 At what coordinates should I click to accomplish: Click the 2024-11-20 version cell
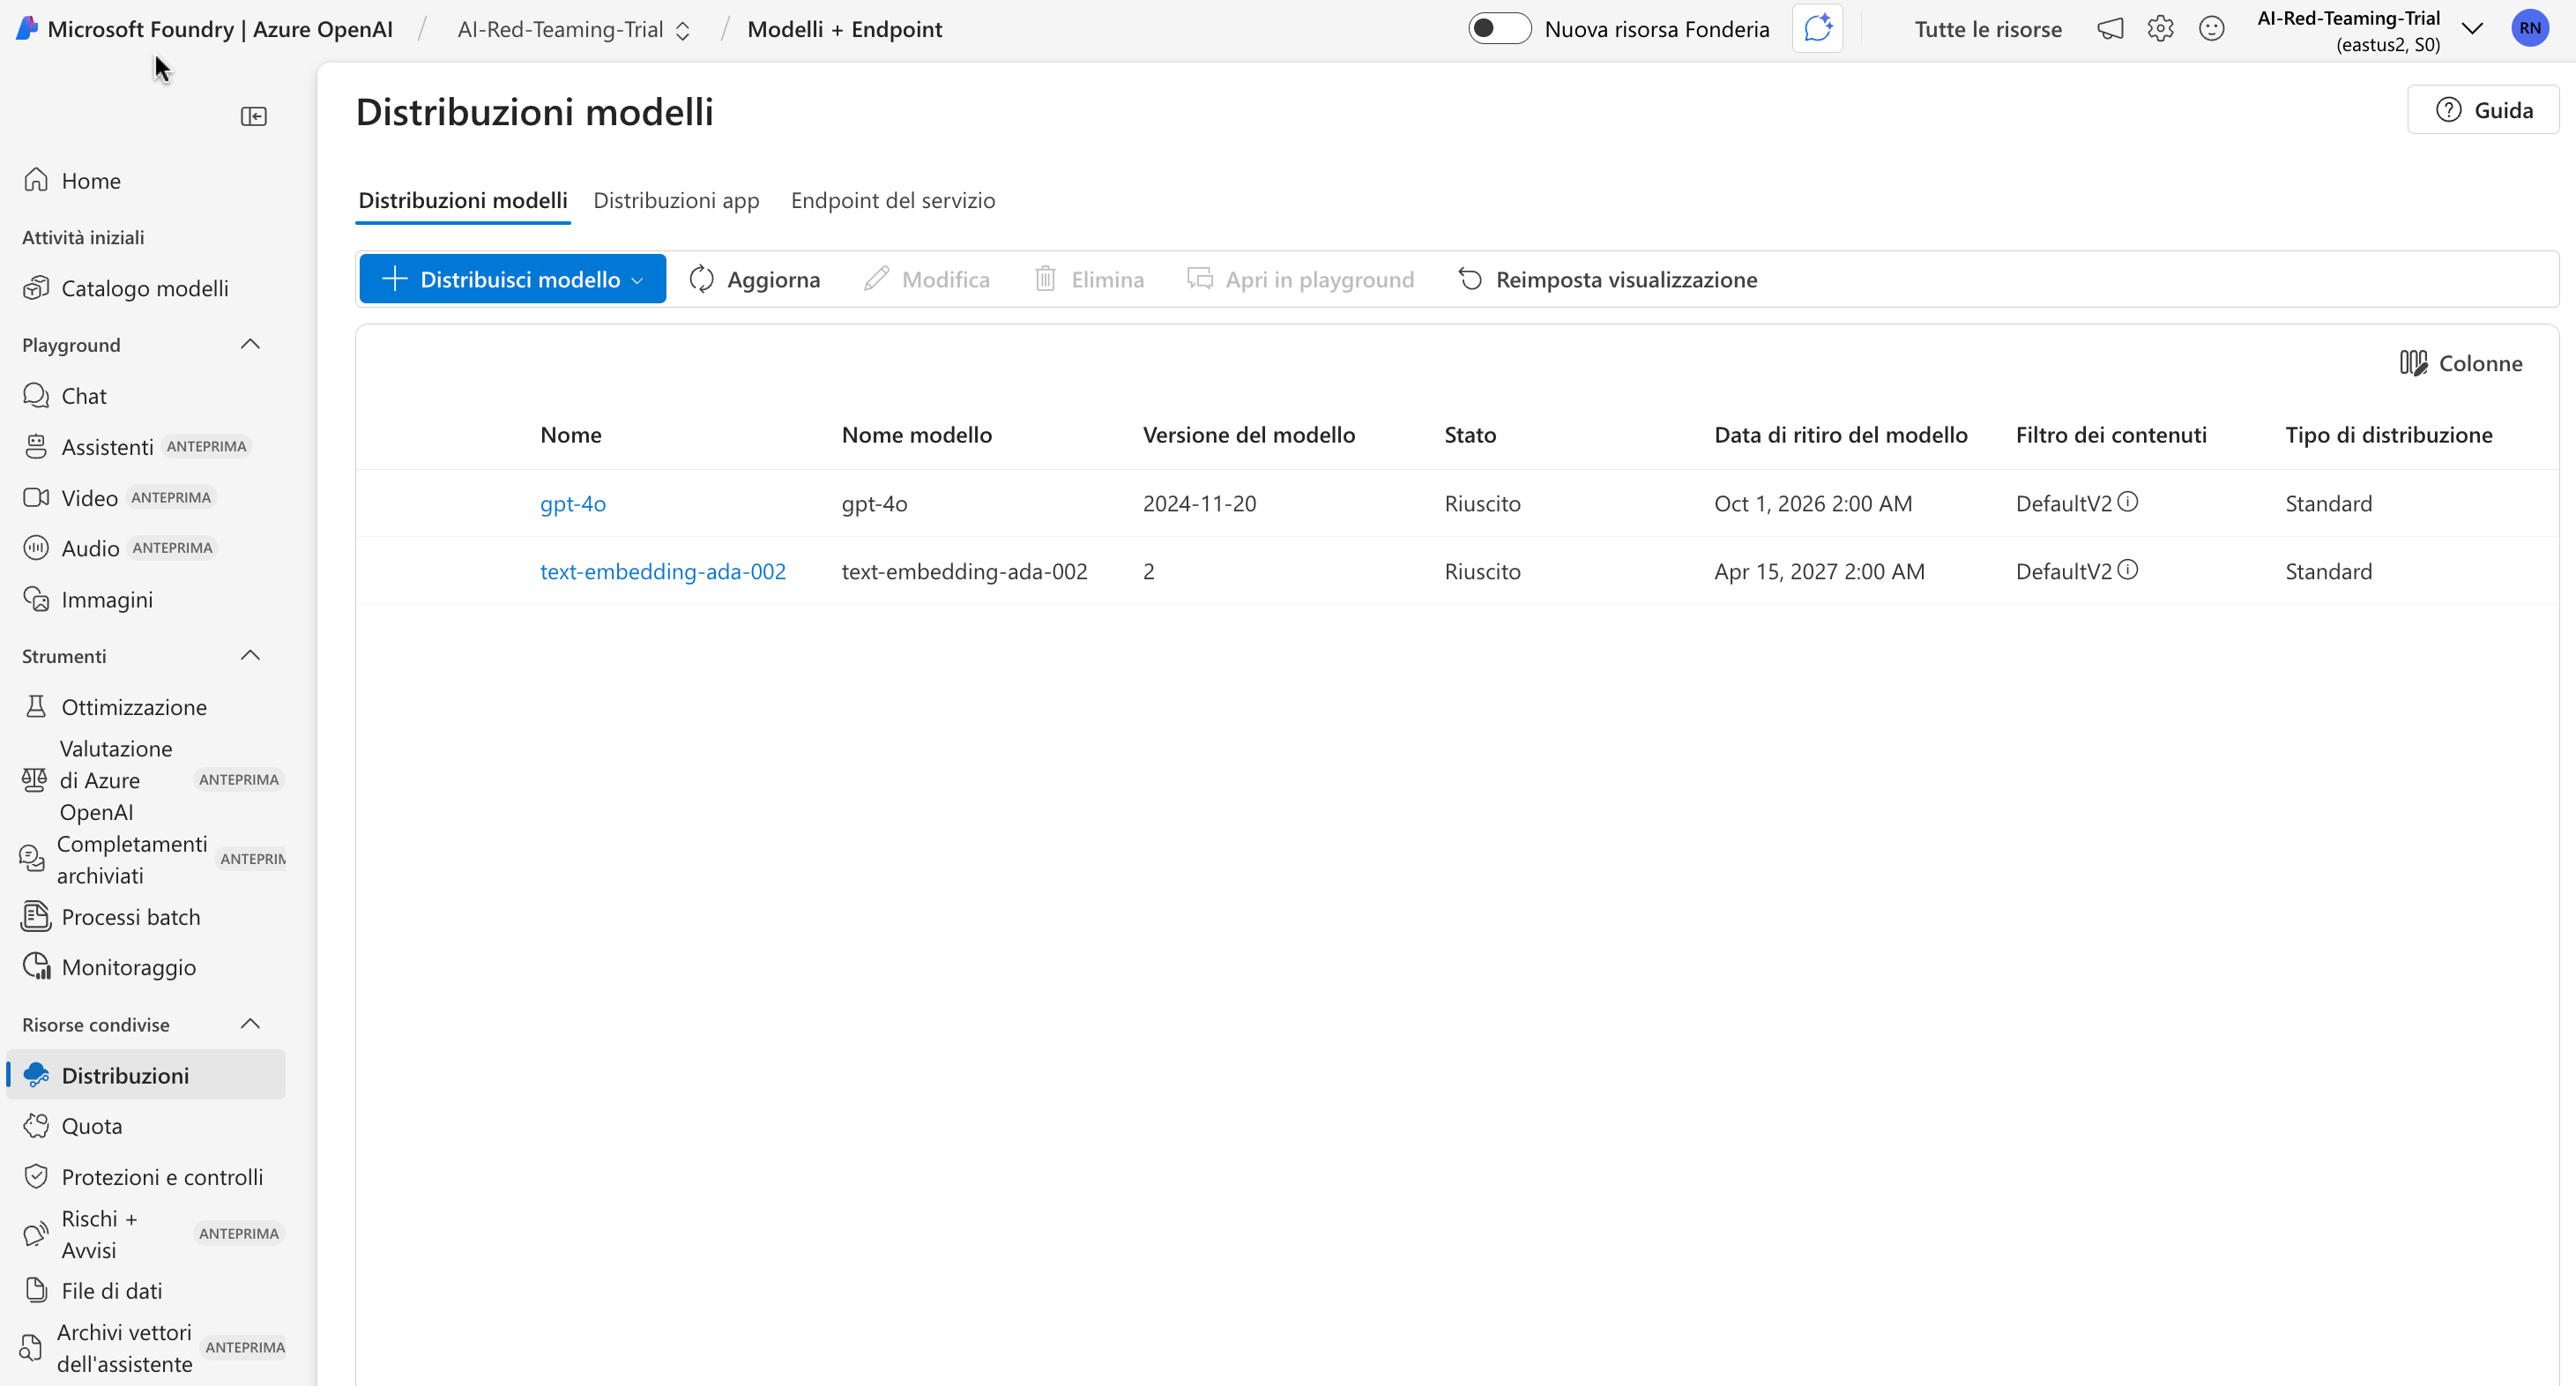[1200, 503]
